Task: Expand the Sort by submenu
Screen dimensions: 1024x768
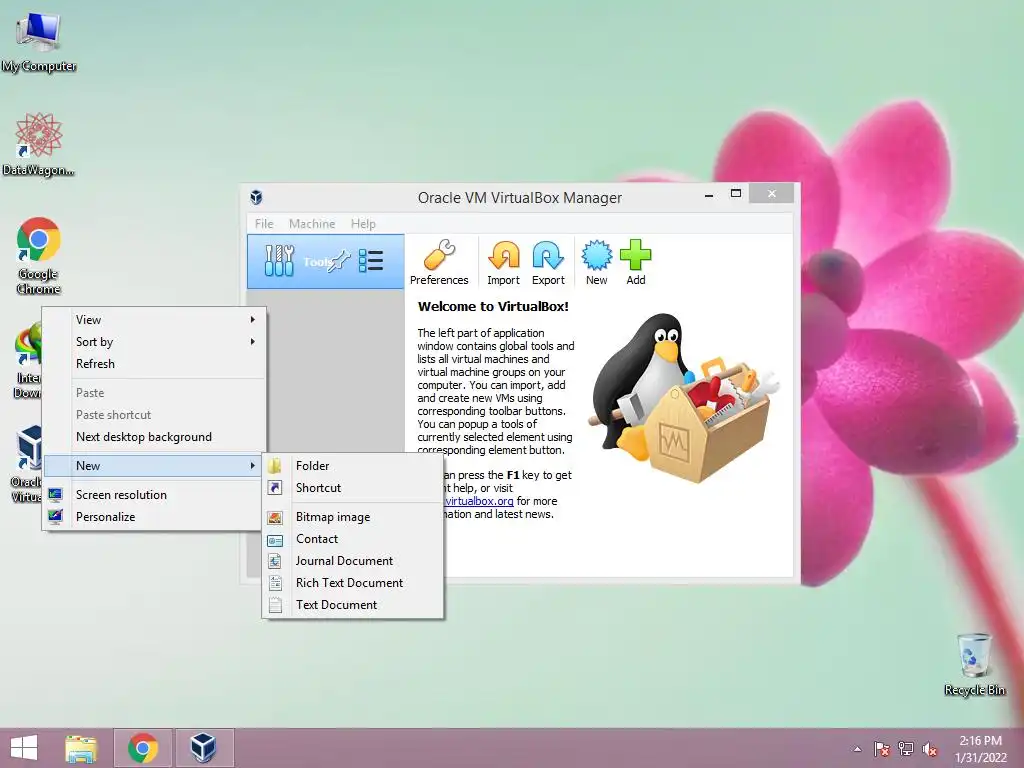Action: [155, 342]
